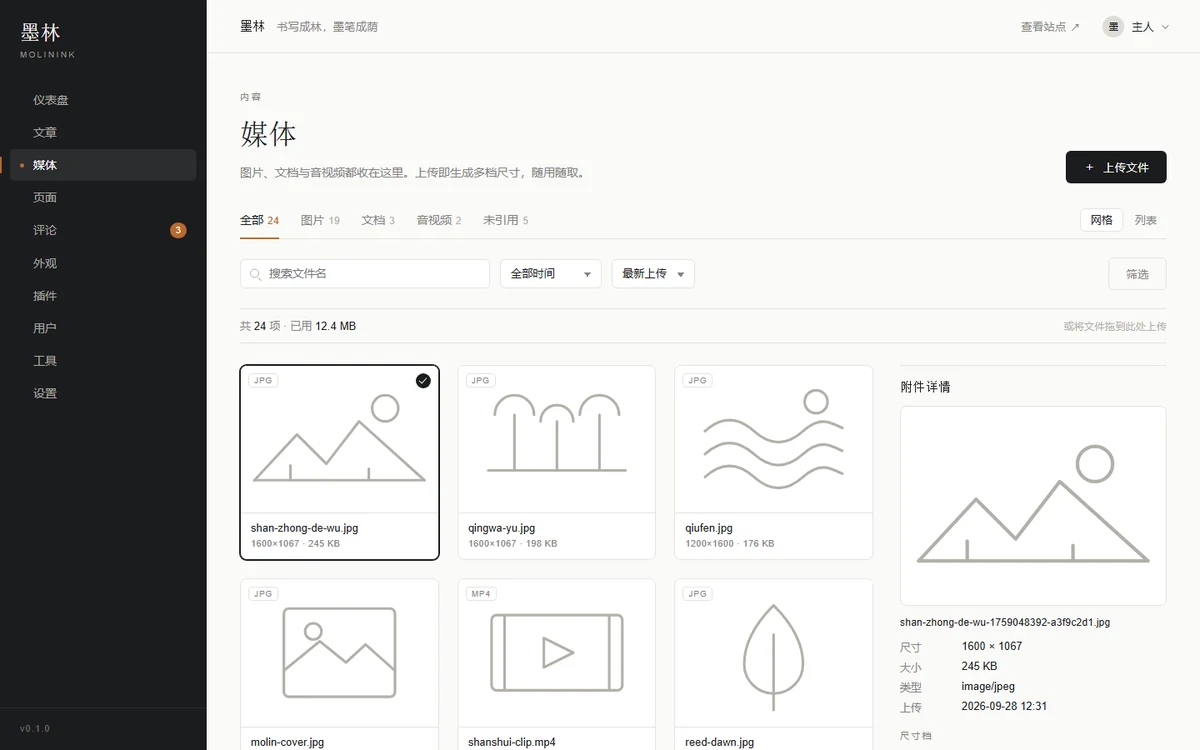Open 工具 in the sidebar
1200x750 pixels.
[103, 360]
